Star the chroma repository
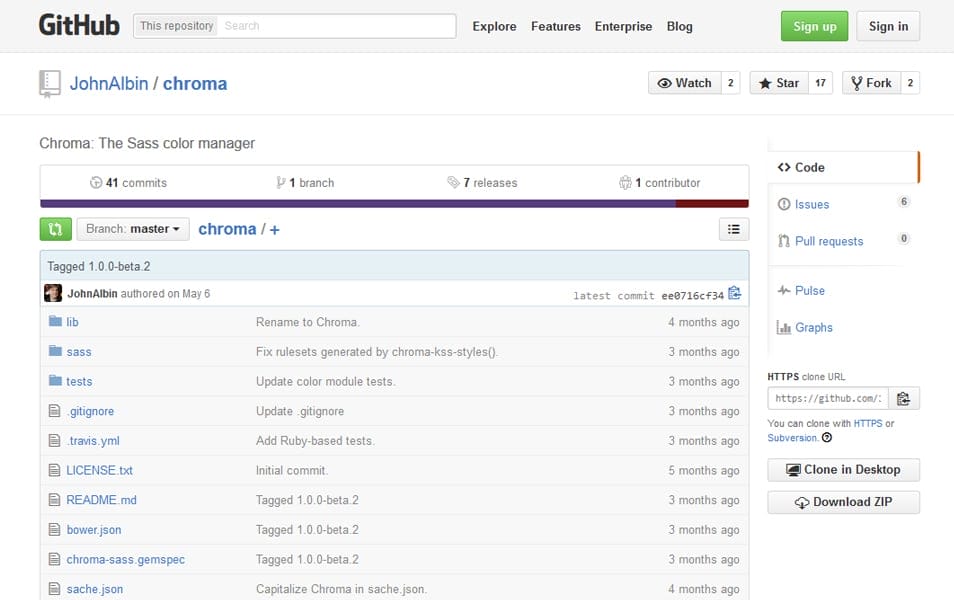Viewport: 954px width, 600px height. pos(778,83)
